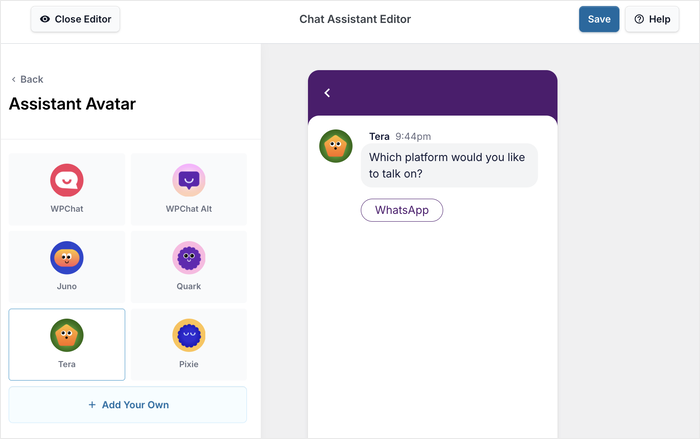700x439 pixels.
Task: Click the chat message bubble
Action: pos(449,165)
